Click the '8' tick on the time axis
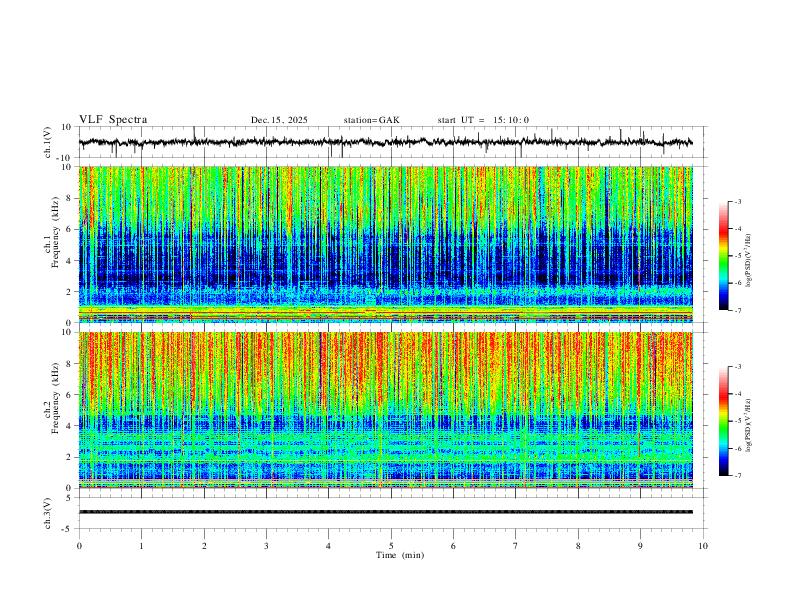 point(578,546)
